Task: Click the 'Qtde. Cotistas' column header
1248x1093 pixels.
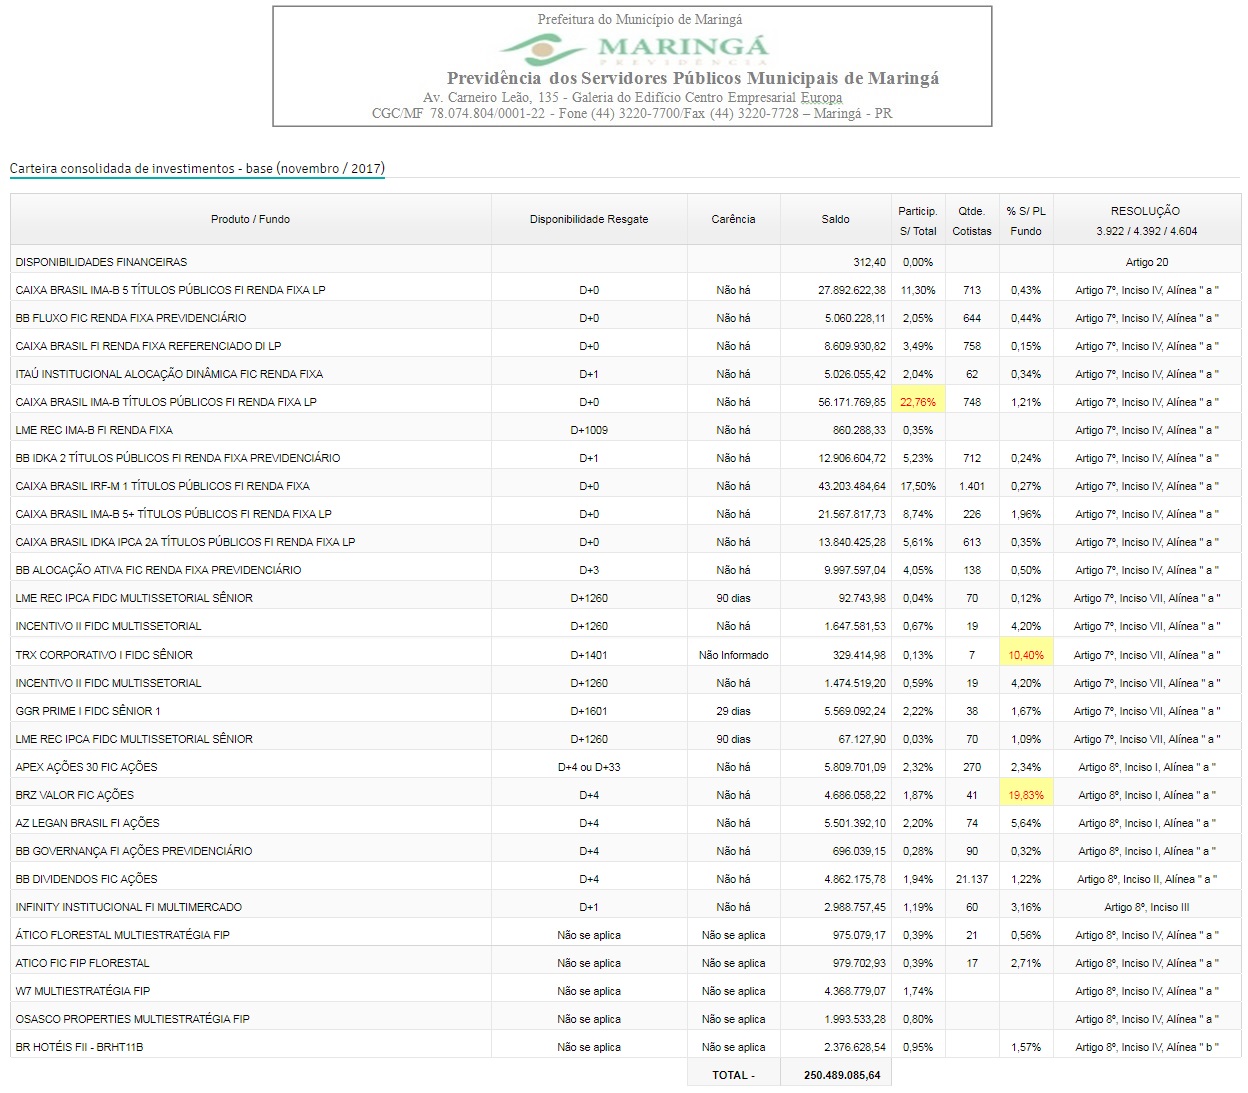Action: click(x=971, y=220)
